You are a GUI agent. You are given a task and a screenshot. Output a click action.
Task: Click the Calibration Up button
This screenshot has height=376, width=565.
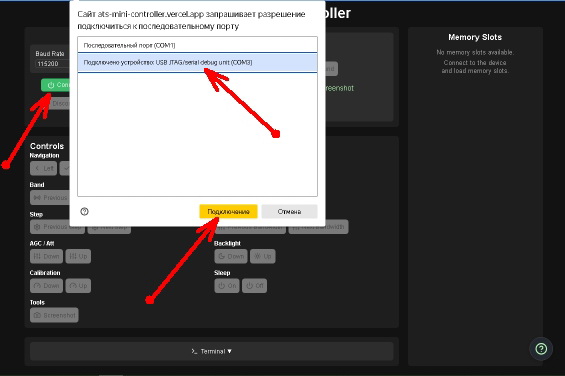[x=78, y=286]
